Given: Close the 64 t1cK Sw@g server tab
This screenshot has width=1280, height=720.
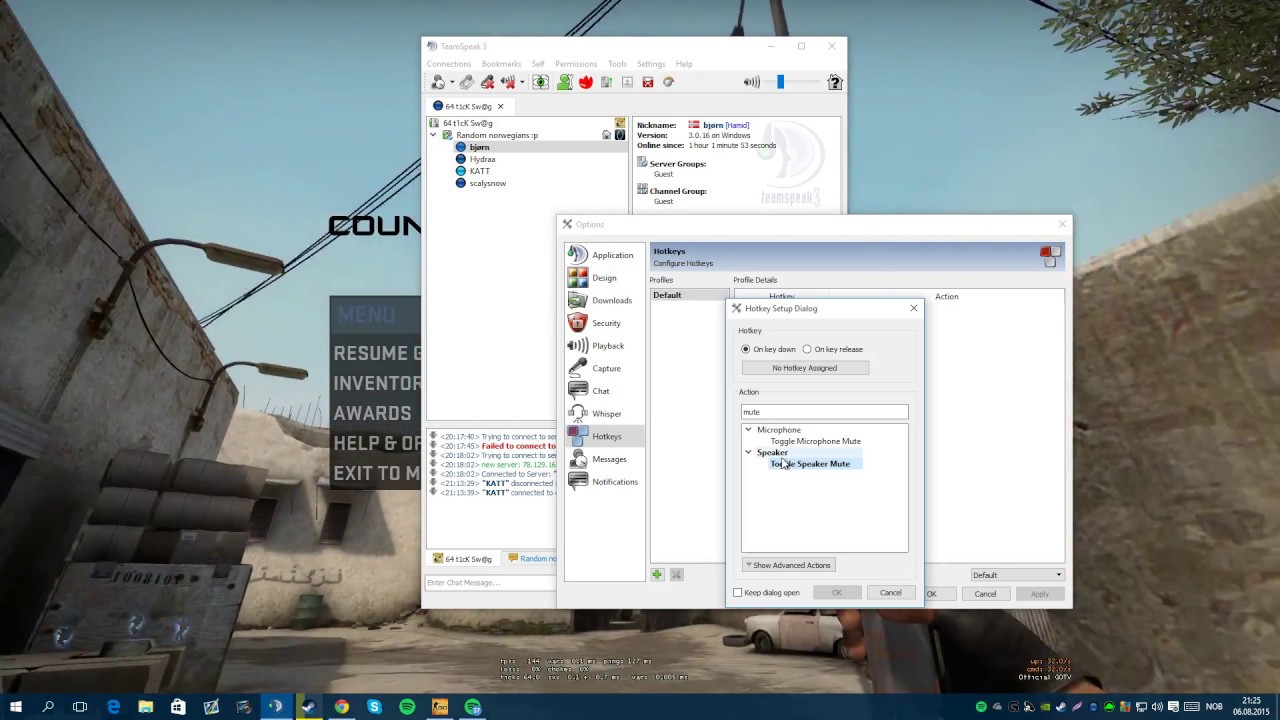Looking at the screenshot, I should pos(501,106).
